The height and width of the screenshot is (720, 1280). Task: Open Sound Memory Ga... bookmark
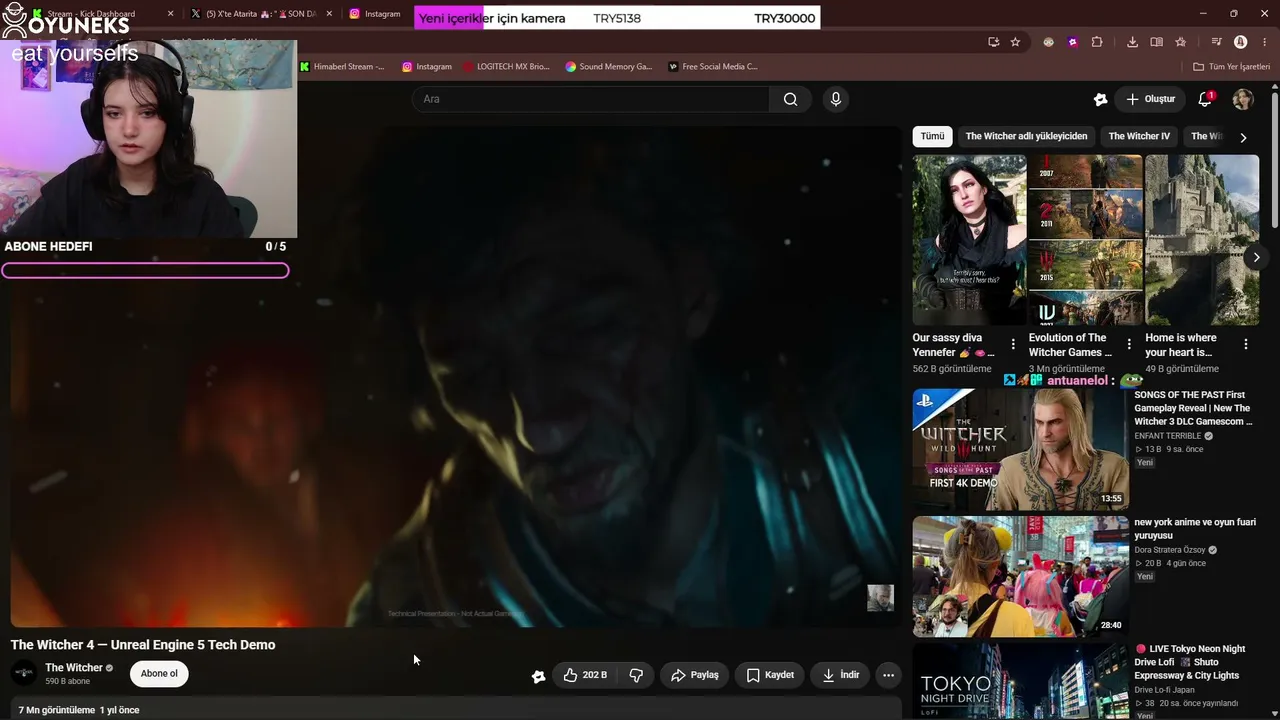pyautogui.click(x=608, y=67)
